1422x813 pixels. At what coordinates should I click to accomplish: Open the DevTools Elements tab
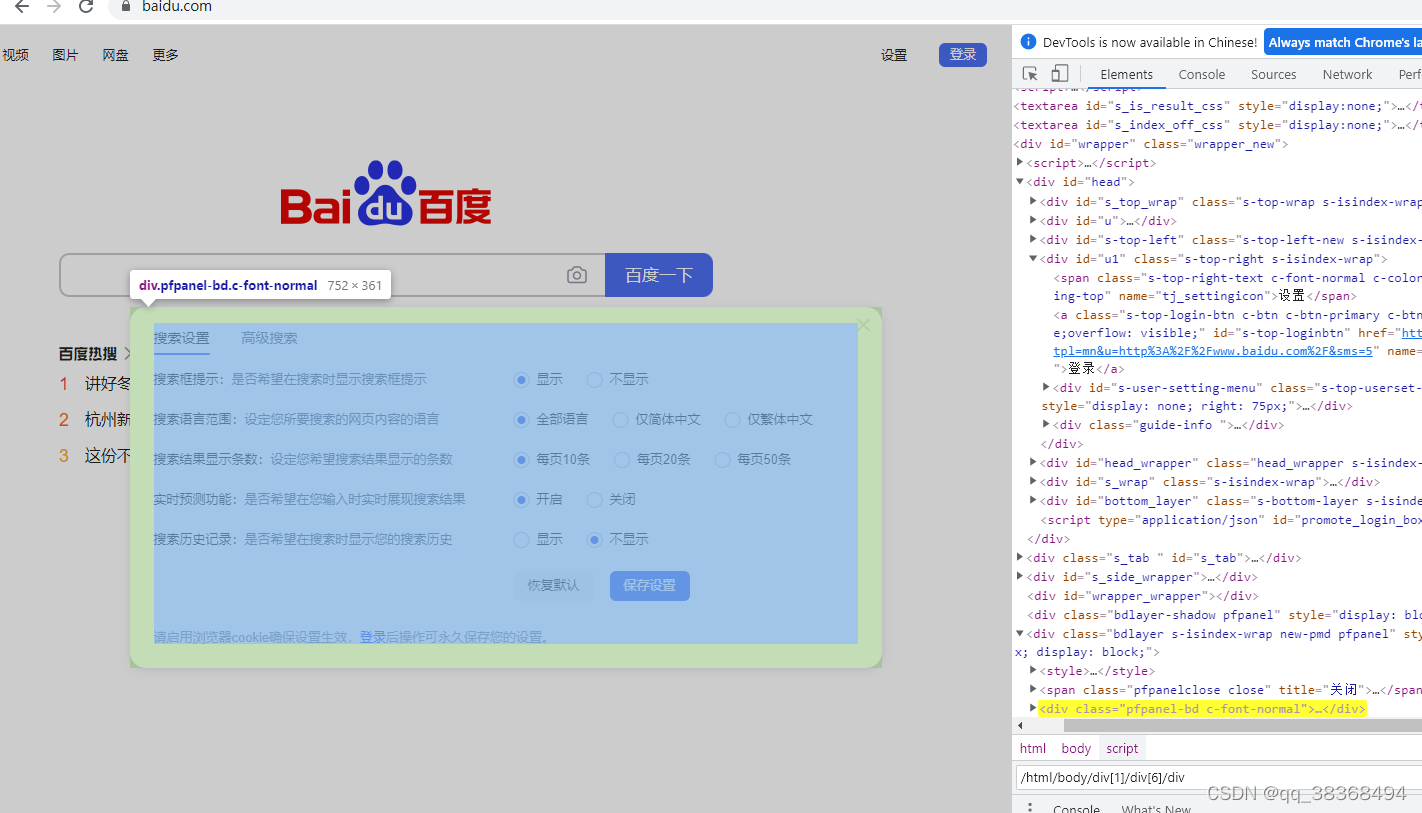(1126, 74)
